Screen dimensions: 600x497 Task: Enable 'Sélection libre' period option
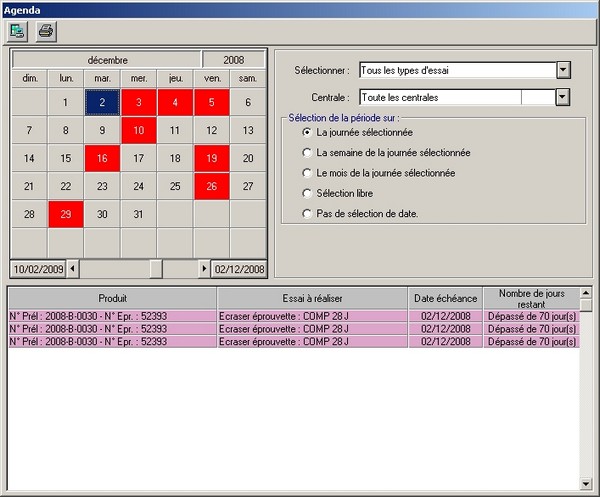307,193
